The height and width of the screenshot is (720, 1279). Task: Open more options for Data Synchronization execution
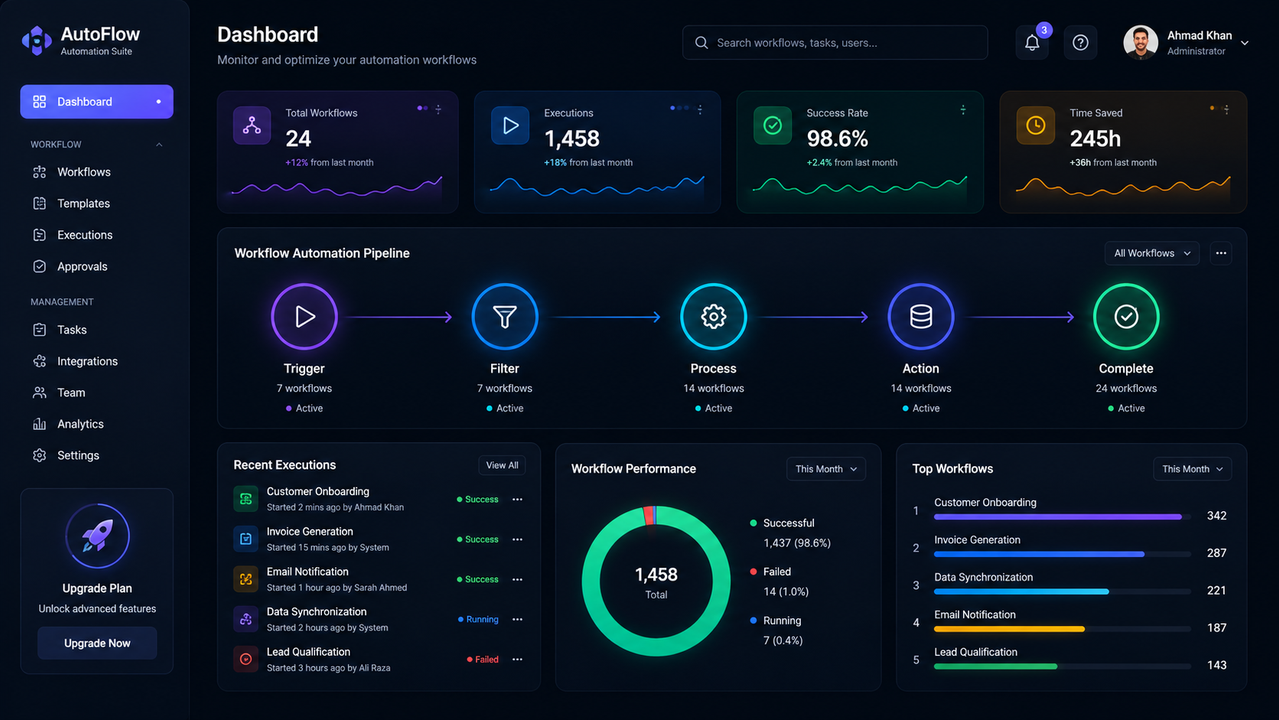tap(517, 619)
